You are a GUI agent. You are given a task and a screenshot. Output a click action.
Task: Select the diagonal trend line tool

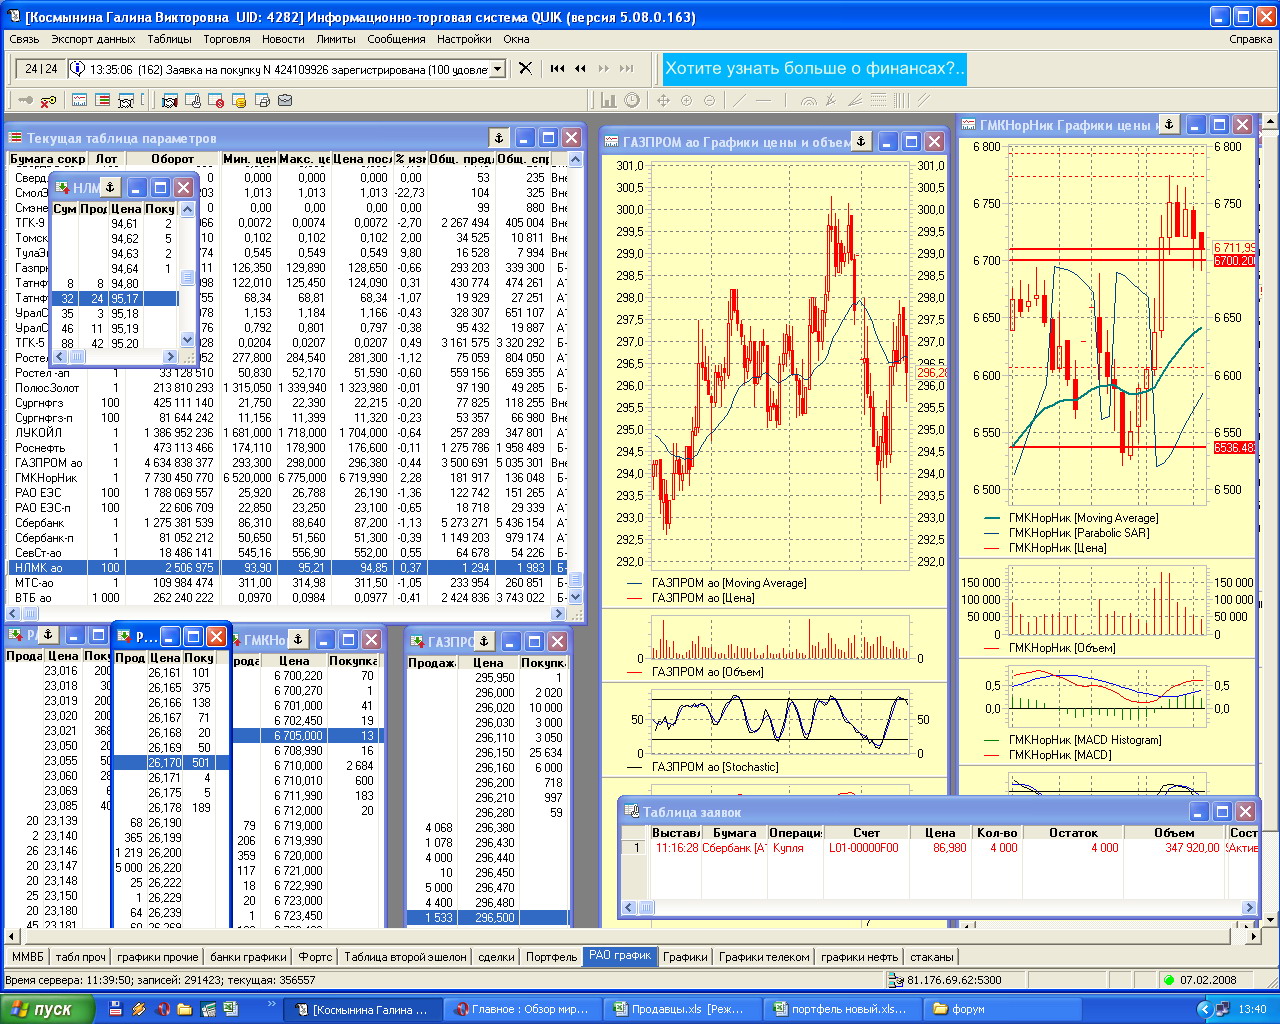740,100
